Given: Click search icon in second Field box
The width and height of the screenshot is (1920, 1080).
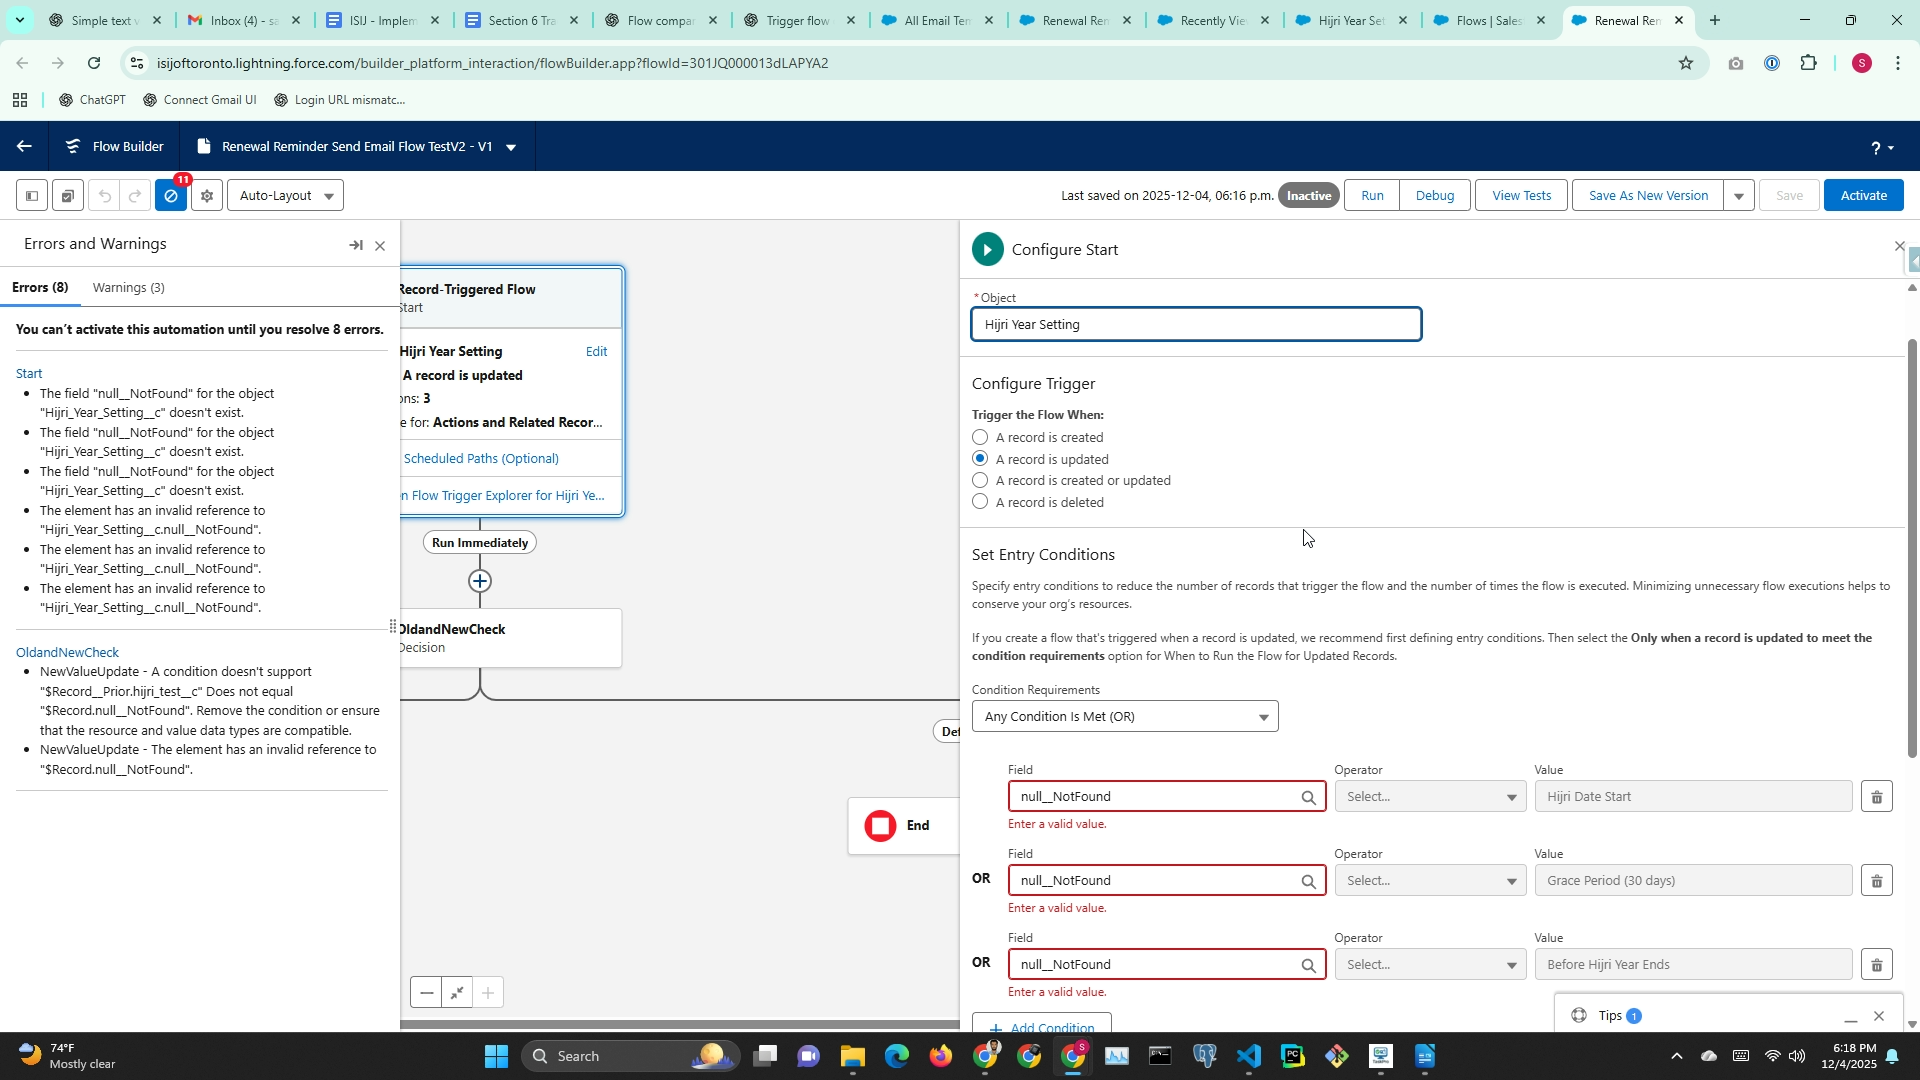Looking at the screenshot, I should (1308, 881).
